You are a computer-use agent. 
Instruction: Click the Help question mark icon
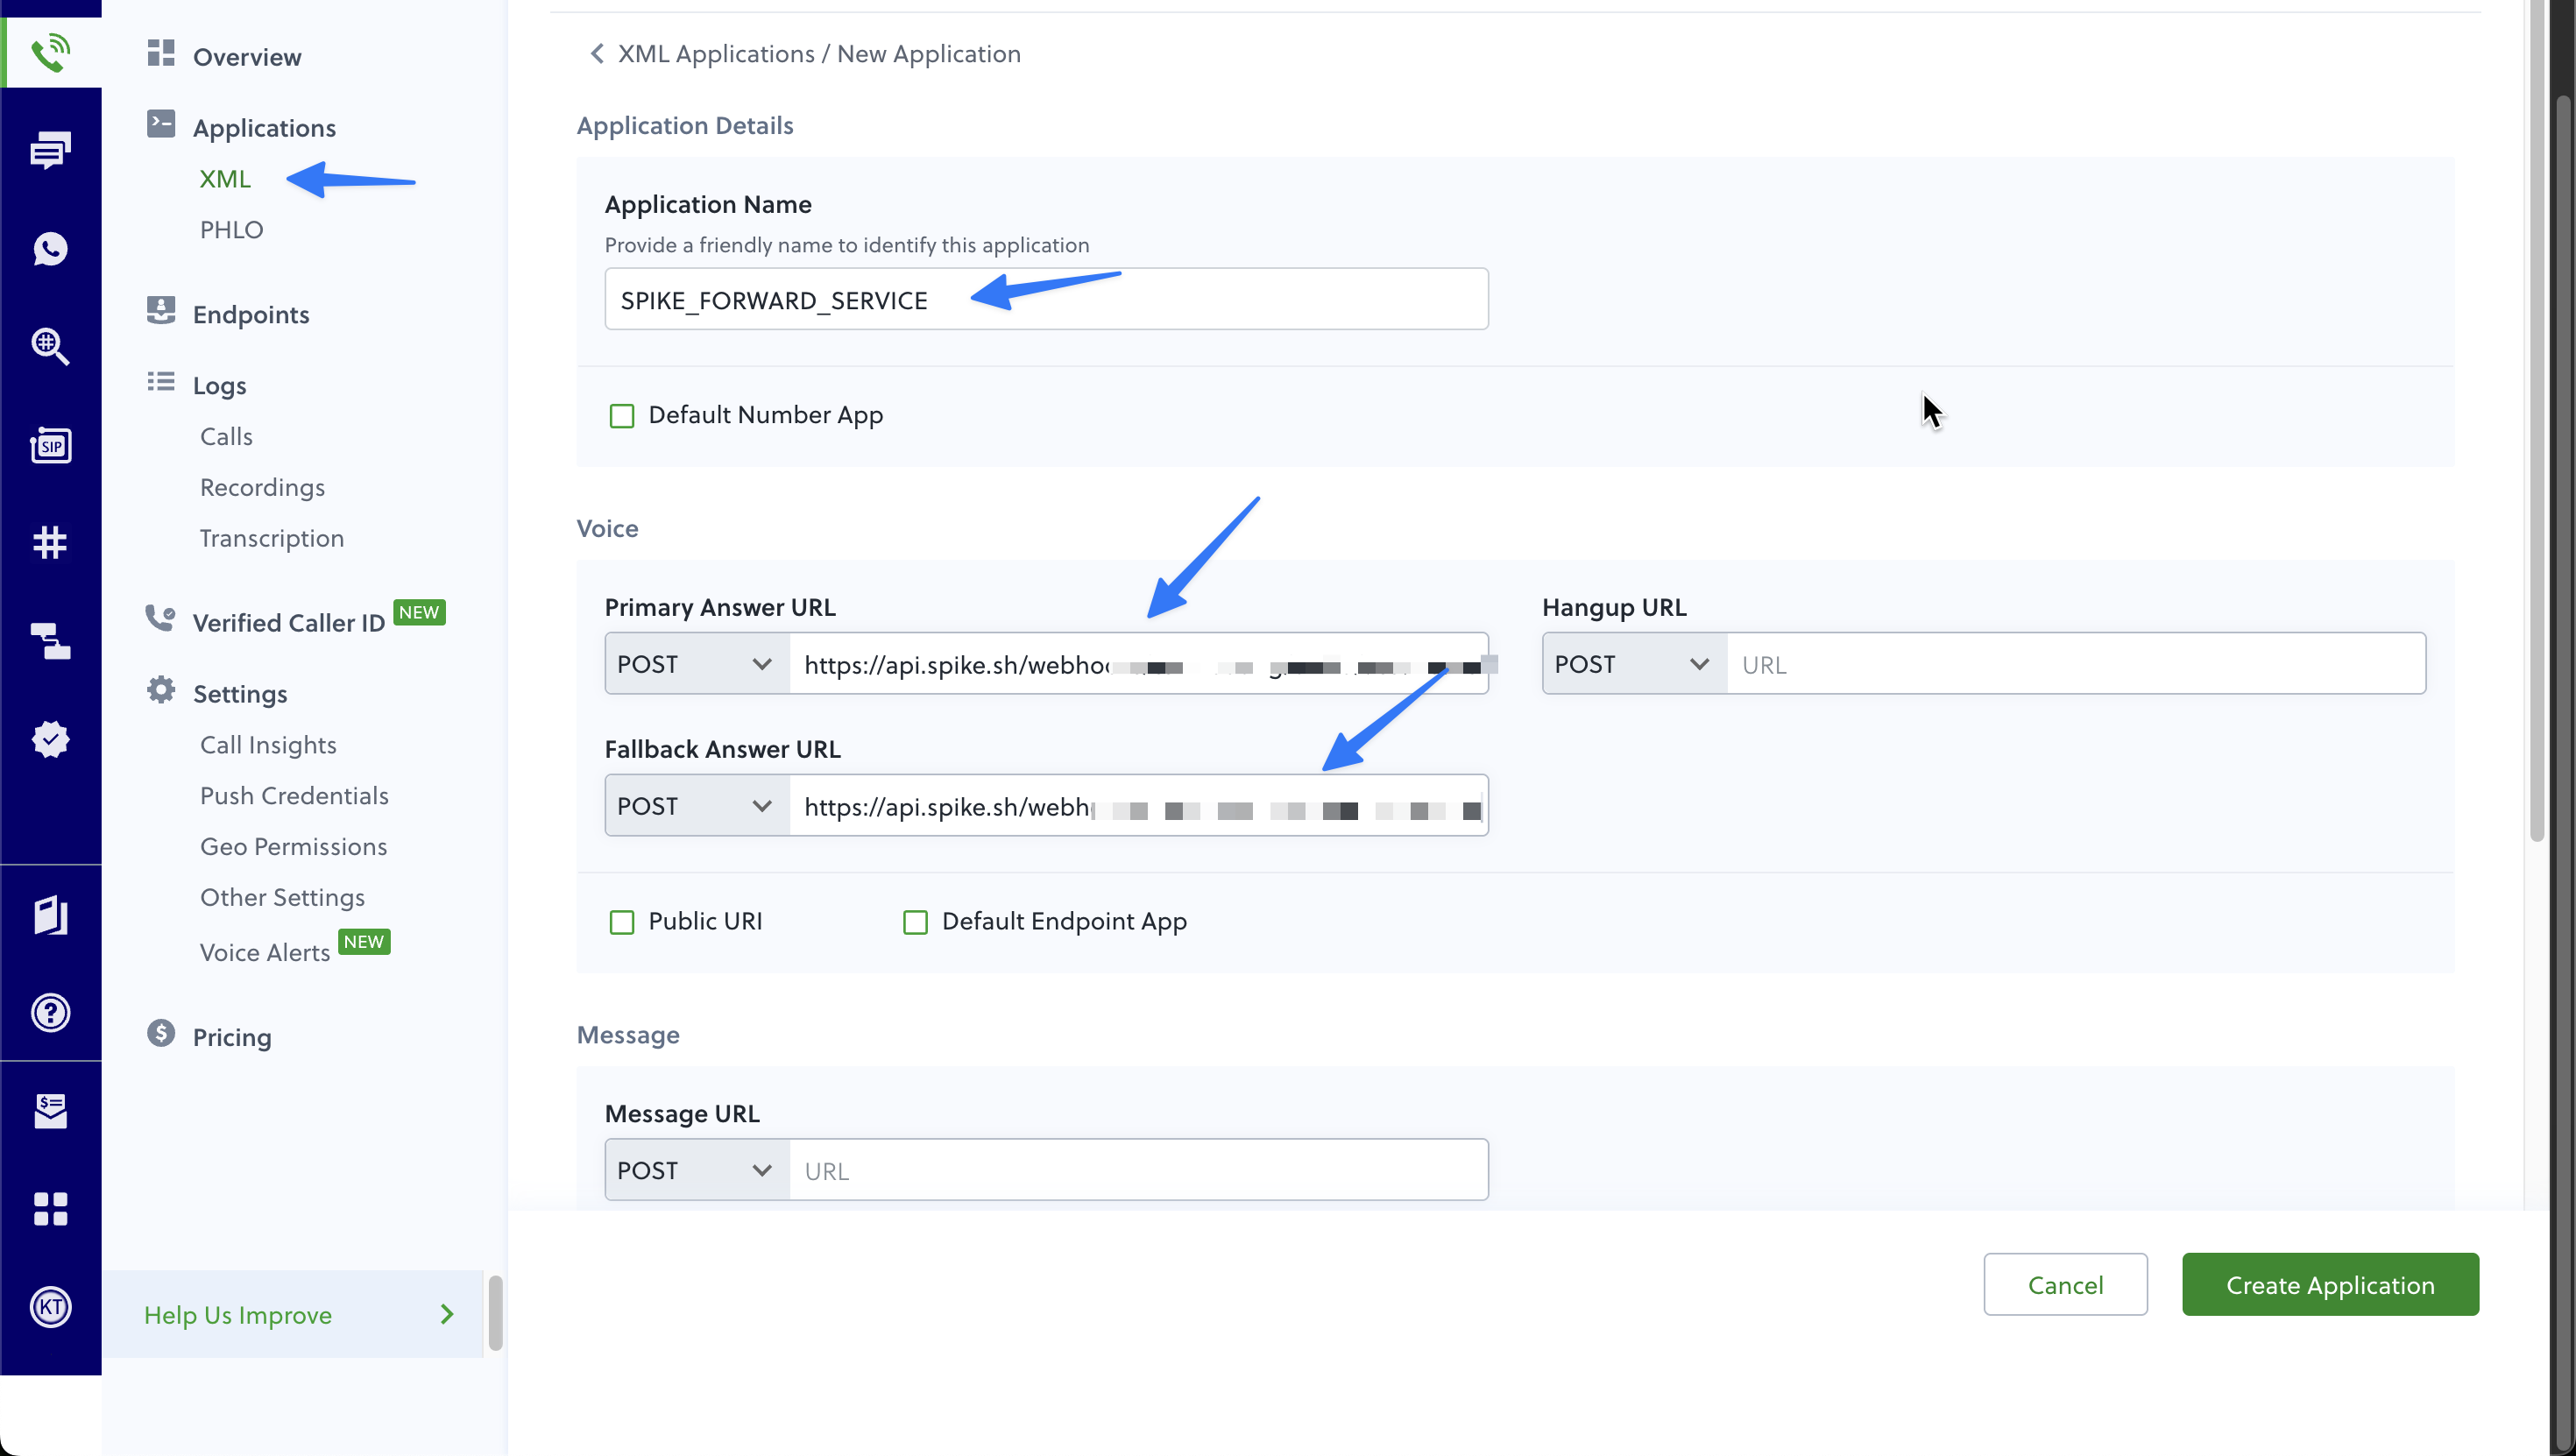(50, 1012)
